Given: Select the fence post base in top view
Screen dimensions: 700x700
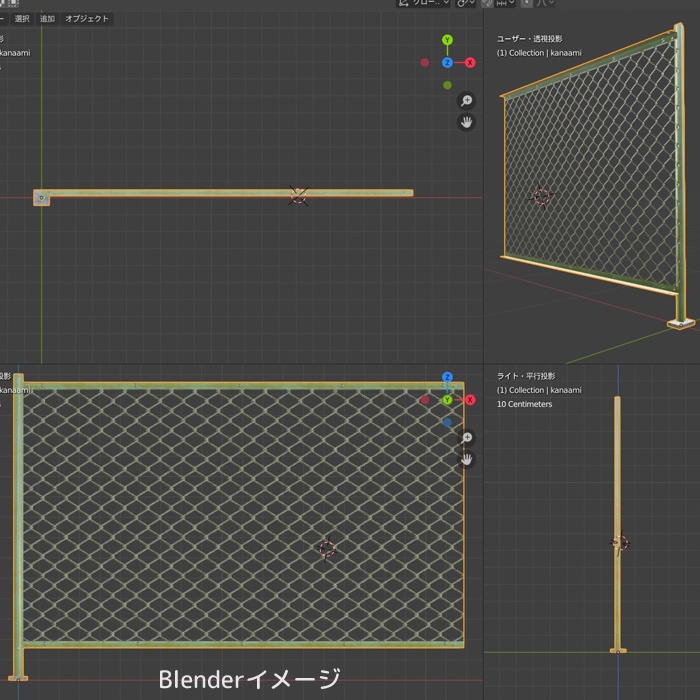Looking at the screenshot, I should [x=42, y=198].
